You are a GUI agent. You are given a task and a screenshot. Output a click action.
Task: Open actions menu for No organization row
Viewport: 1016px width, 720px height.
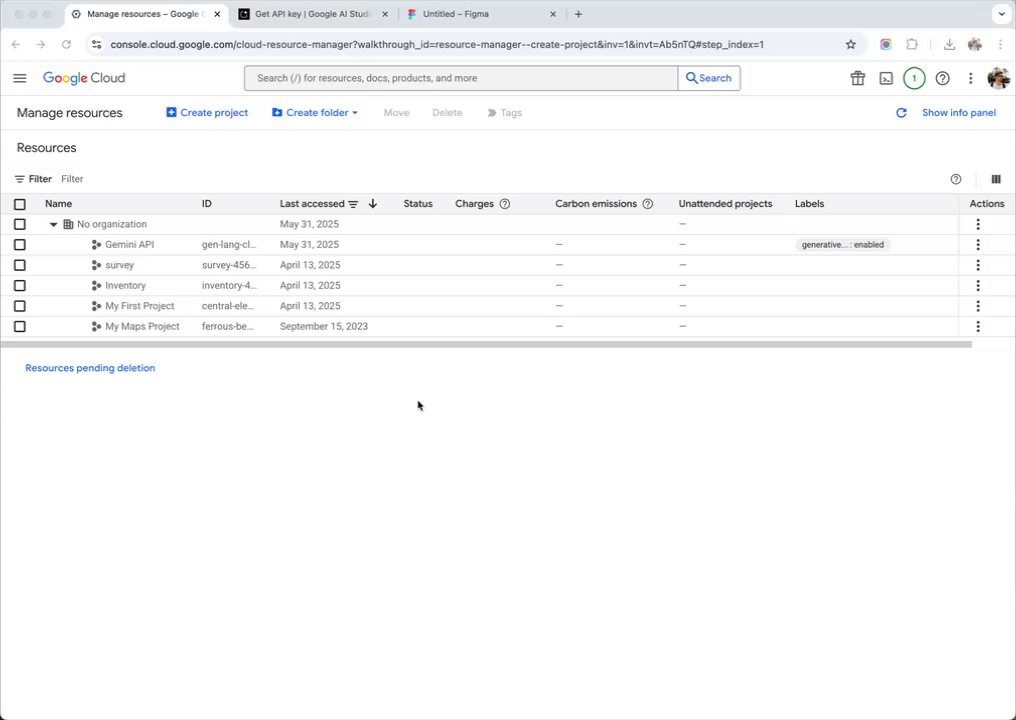point(978,224)
